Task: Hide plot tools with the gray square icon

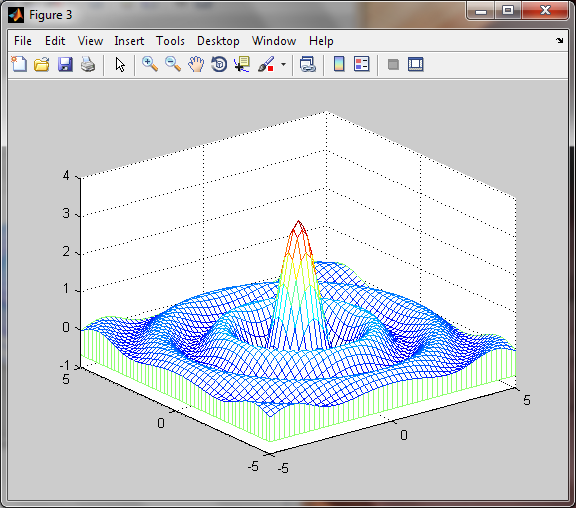Action: point(393,65)
